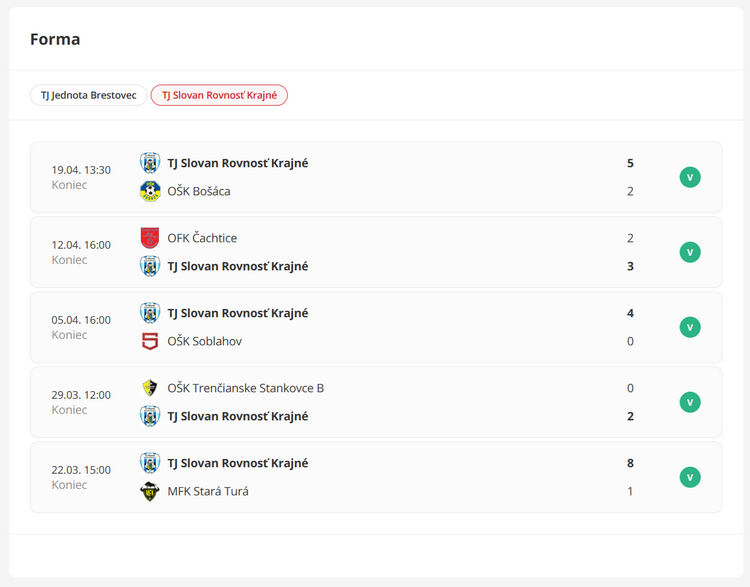This screenshot has width=750, height=587.
Task: Click Krajné crest in 29.03. match row
Action: (150, 416)
